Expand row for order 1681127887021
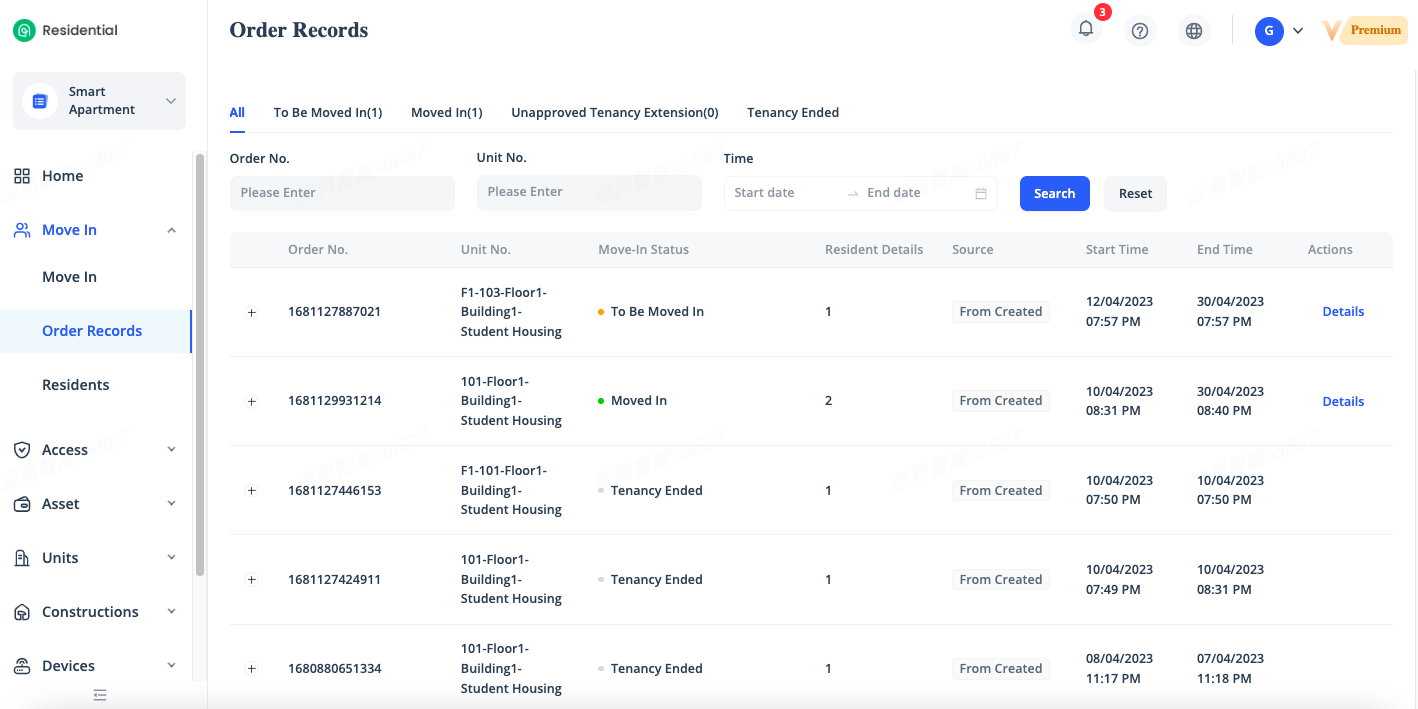 (x=252, y=313)
